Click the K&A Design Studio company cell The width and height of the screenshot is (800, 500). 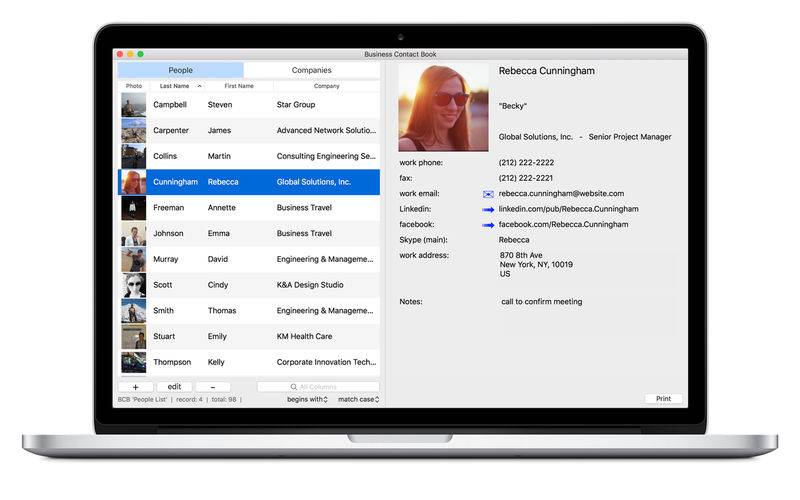[x=310, y=285]
